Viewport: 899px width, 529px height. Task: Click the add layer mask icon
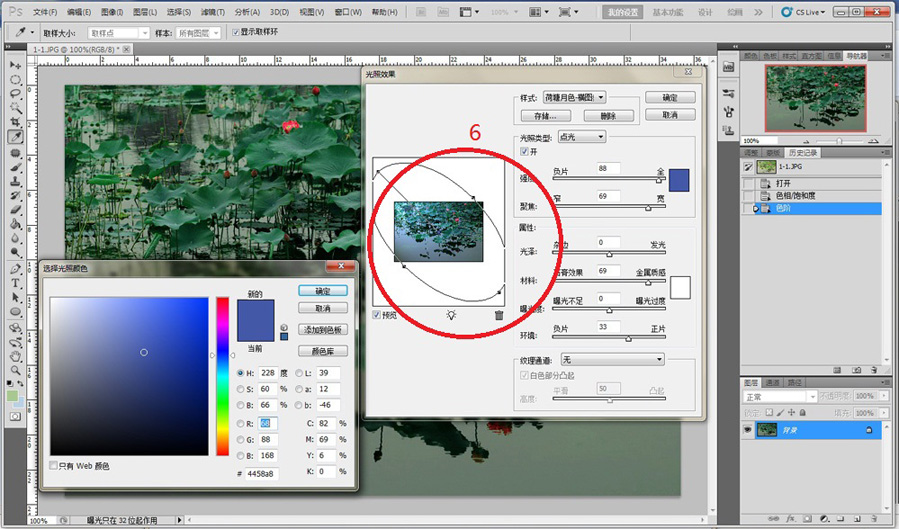[807, 518]
